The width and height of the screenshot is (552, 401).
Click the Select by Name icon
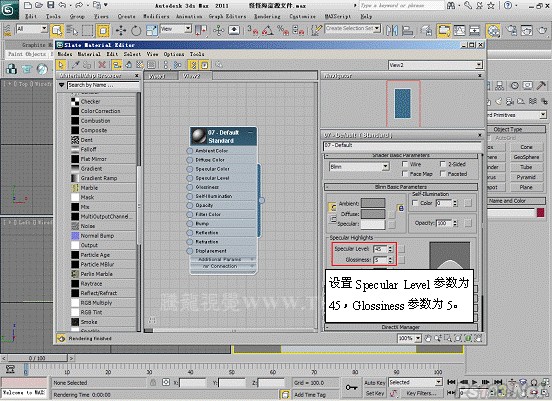72,31
